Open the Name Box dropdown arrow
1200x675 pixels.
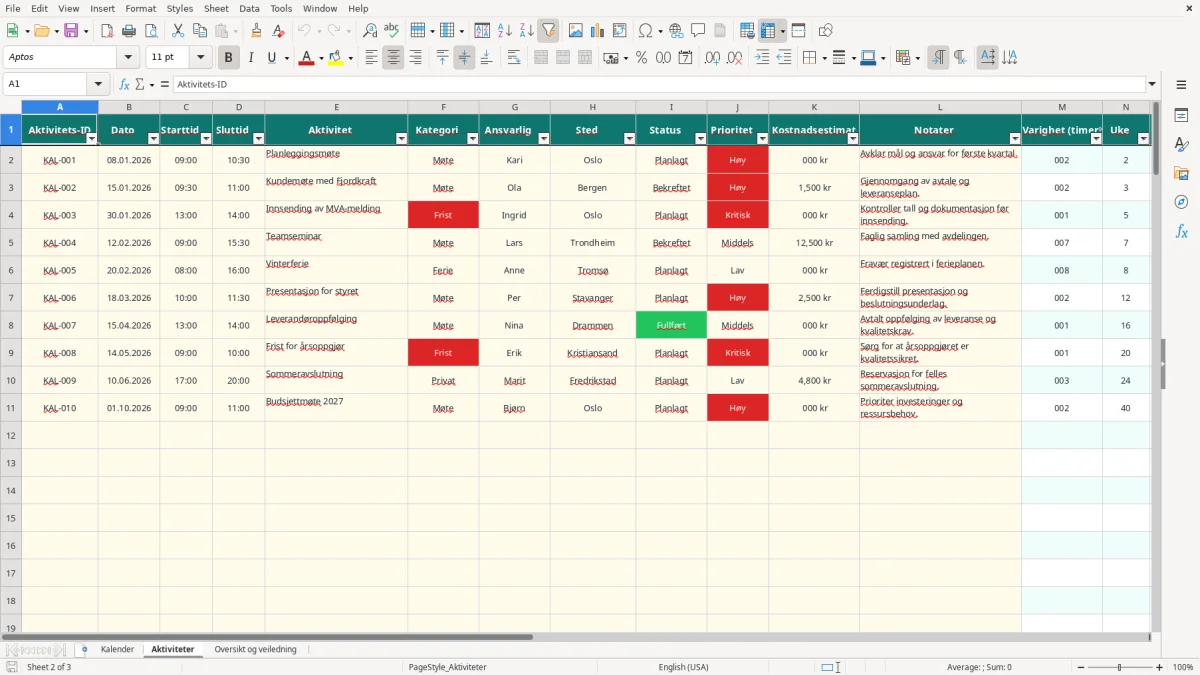click(x=98, y=84)
